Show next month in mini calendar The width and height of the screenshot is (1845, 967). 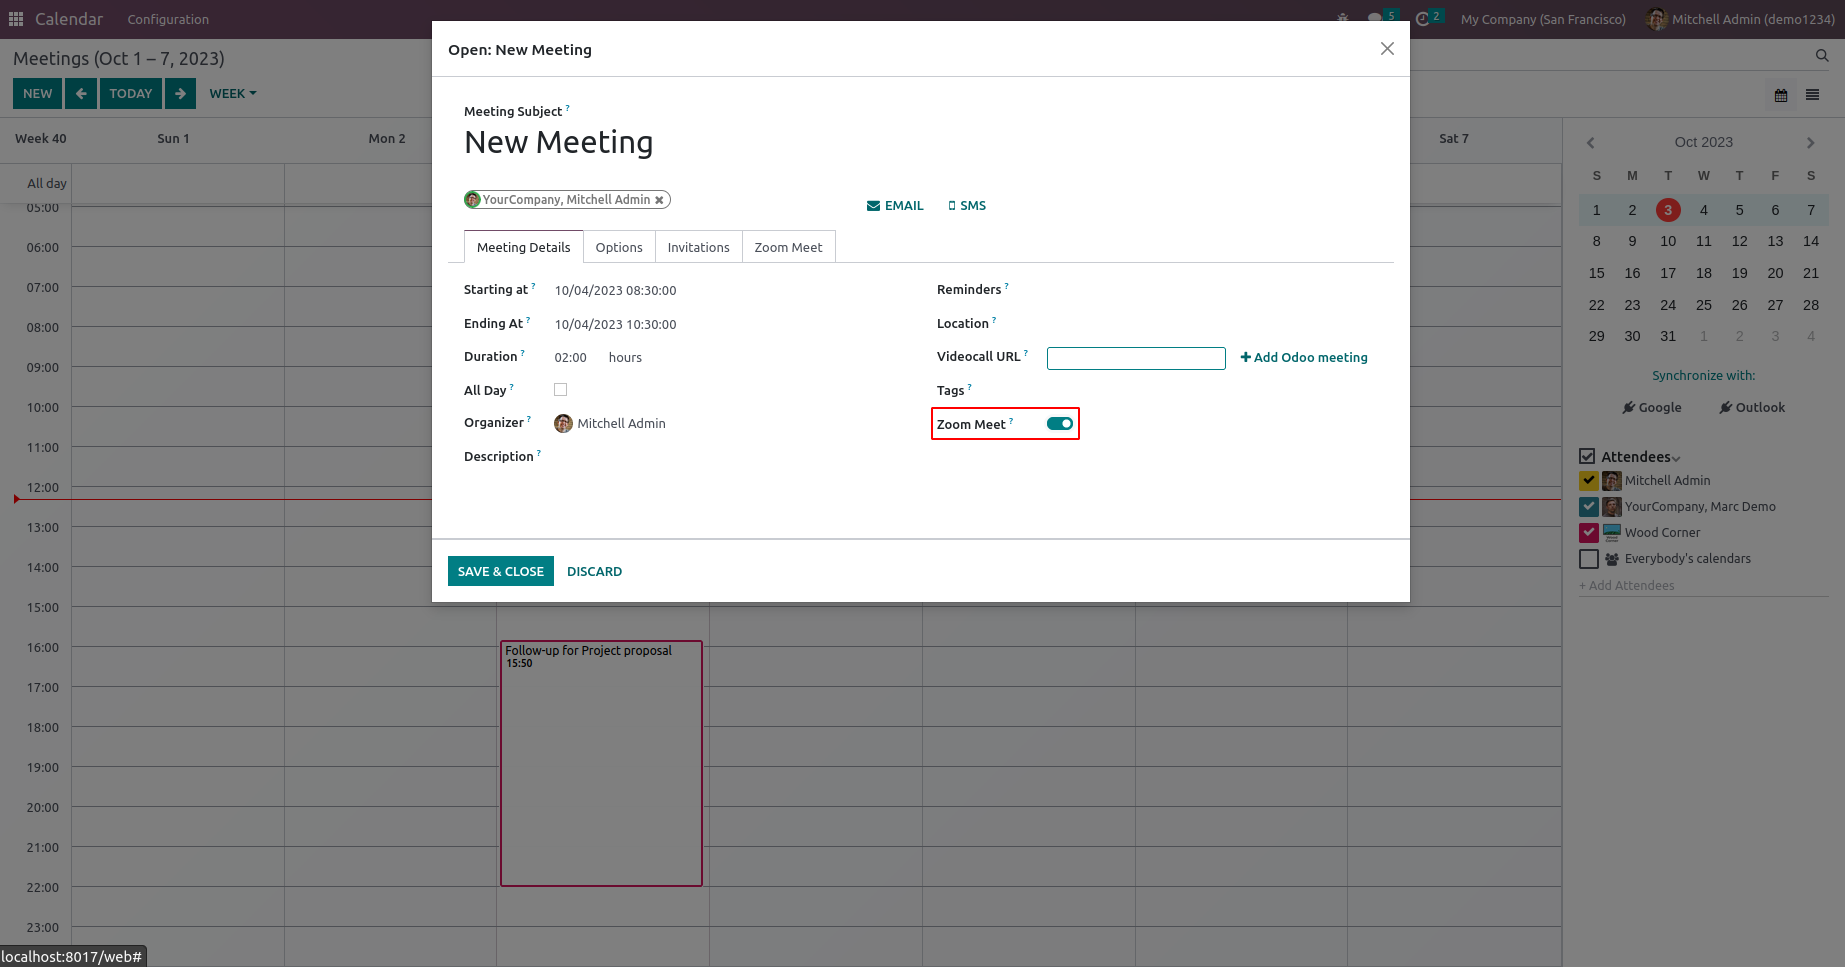coord(1810,143)
